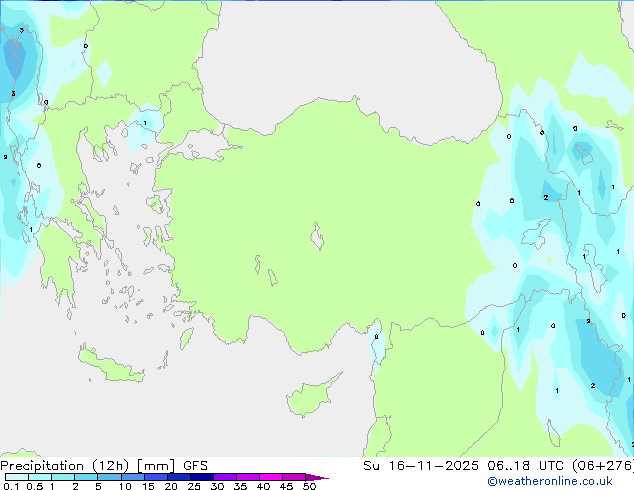Pick the 45–50 mm legend swatch
Viewport: 634px width, 490px height.
pos(294,477)
